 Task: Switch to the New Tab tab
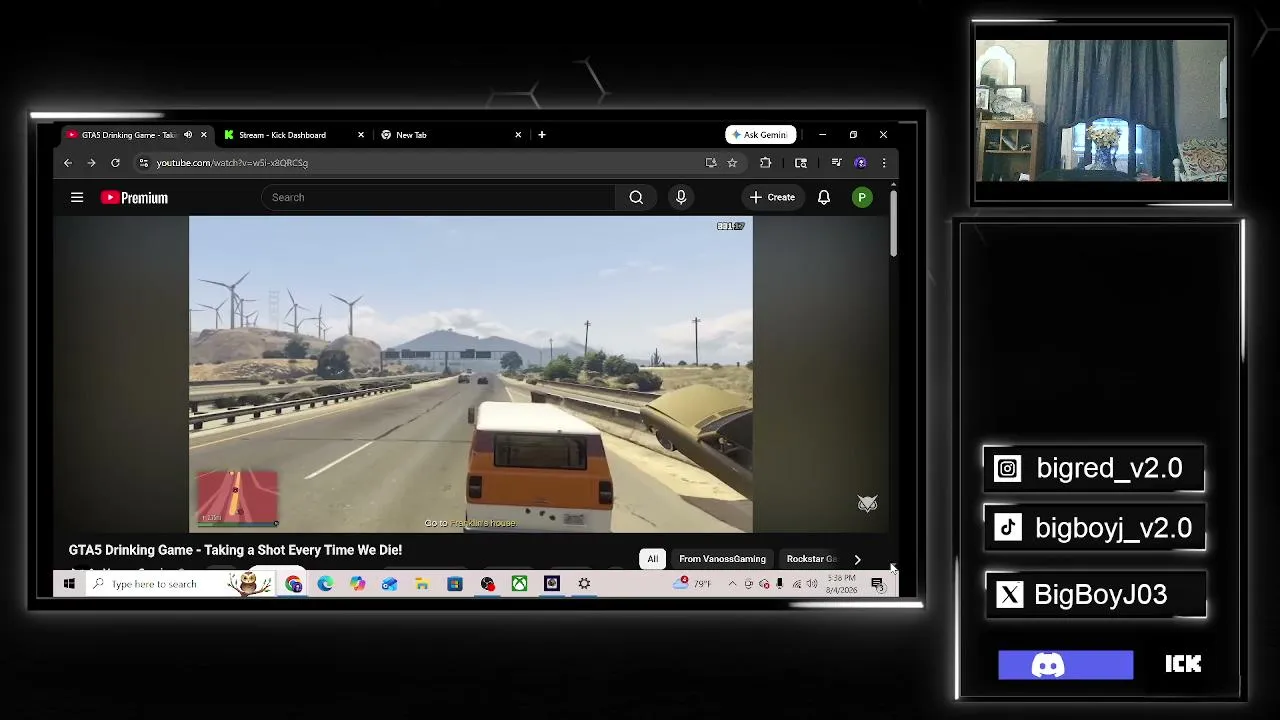[451, 135]
